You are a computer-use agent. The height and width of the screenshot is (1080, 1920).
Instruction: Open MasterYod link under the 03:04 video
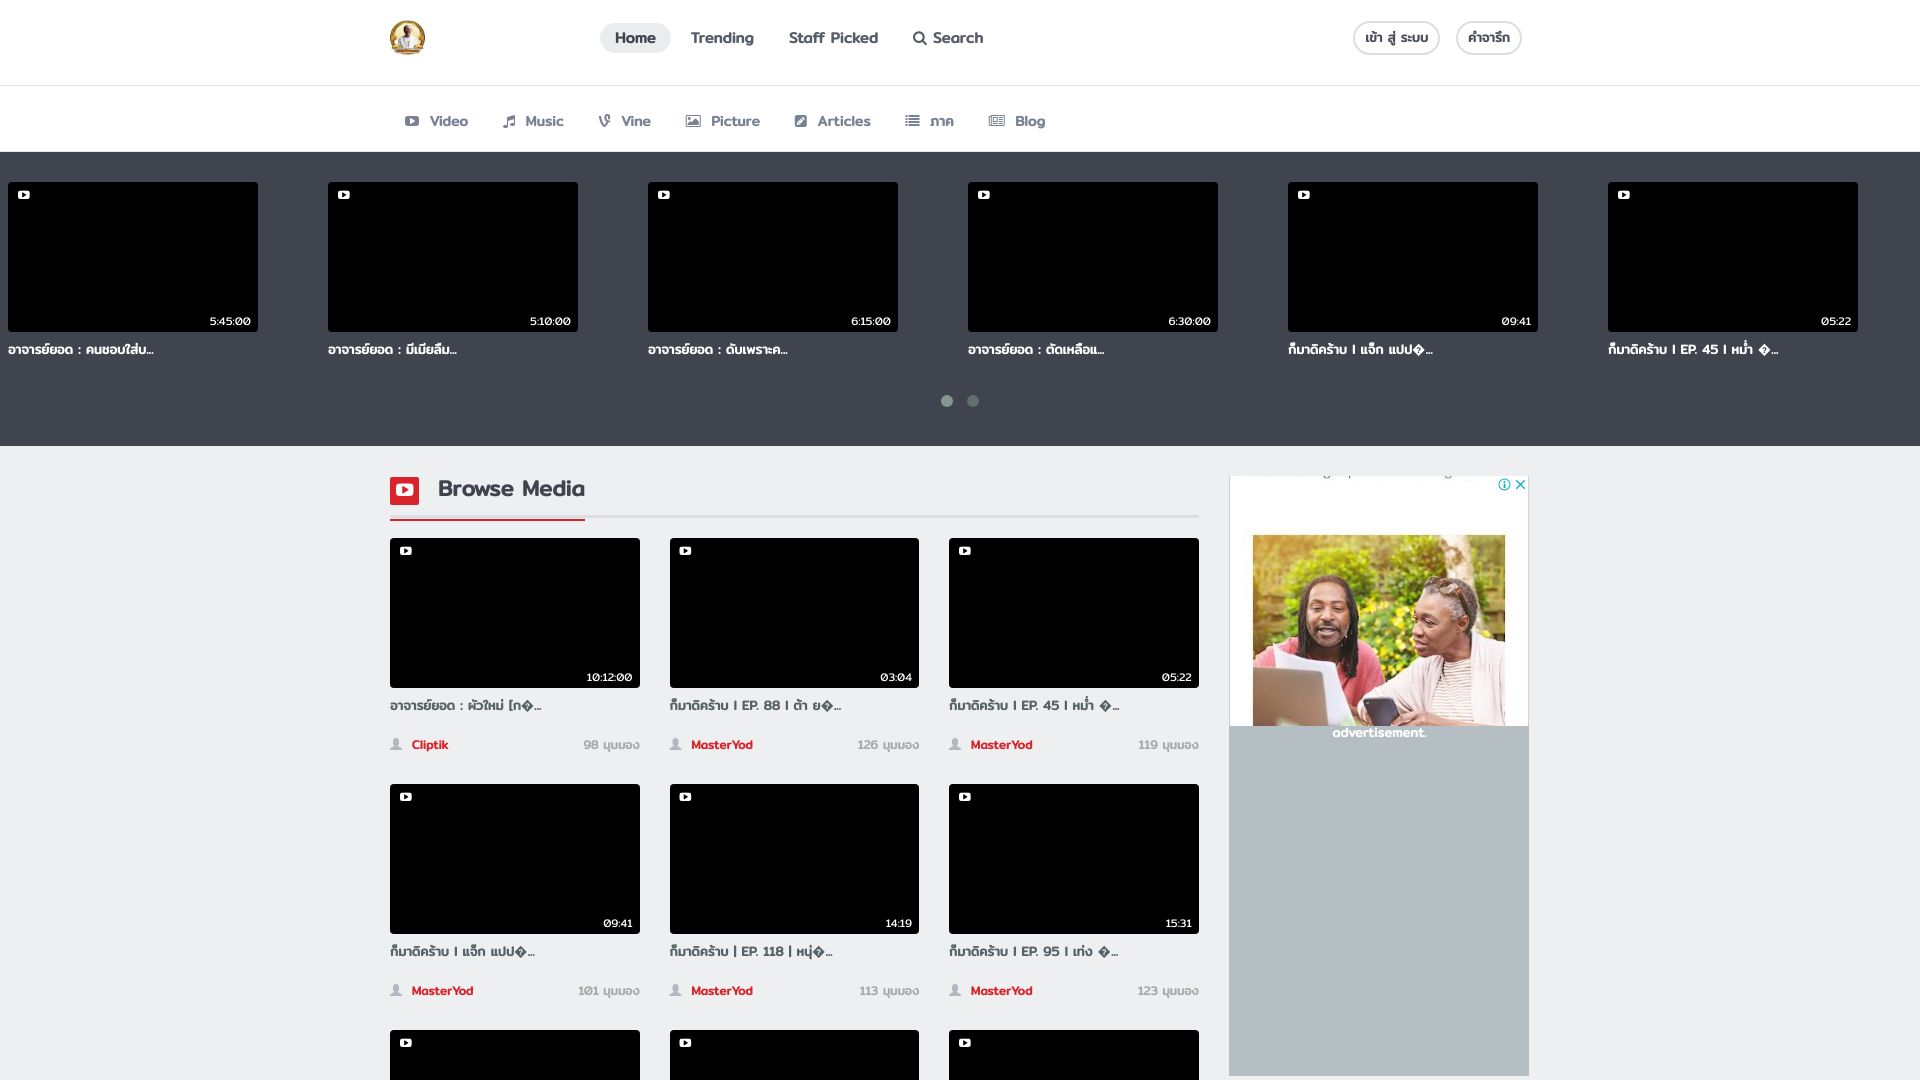click(722, 745)
